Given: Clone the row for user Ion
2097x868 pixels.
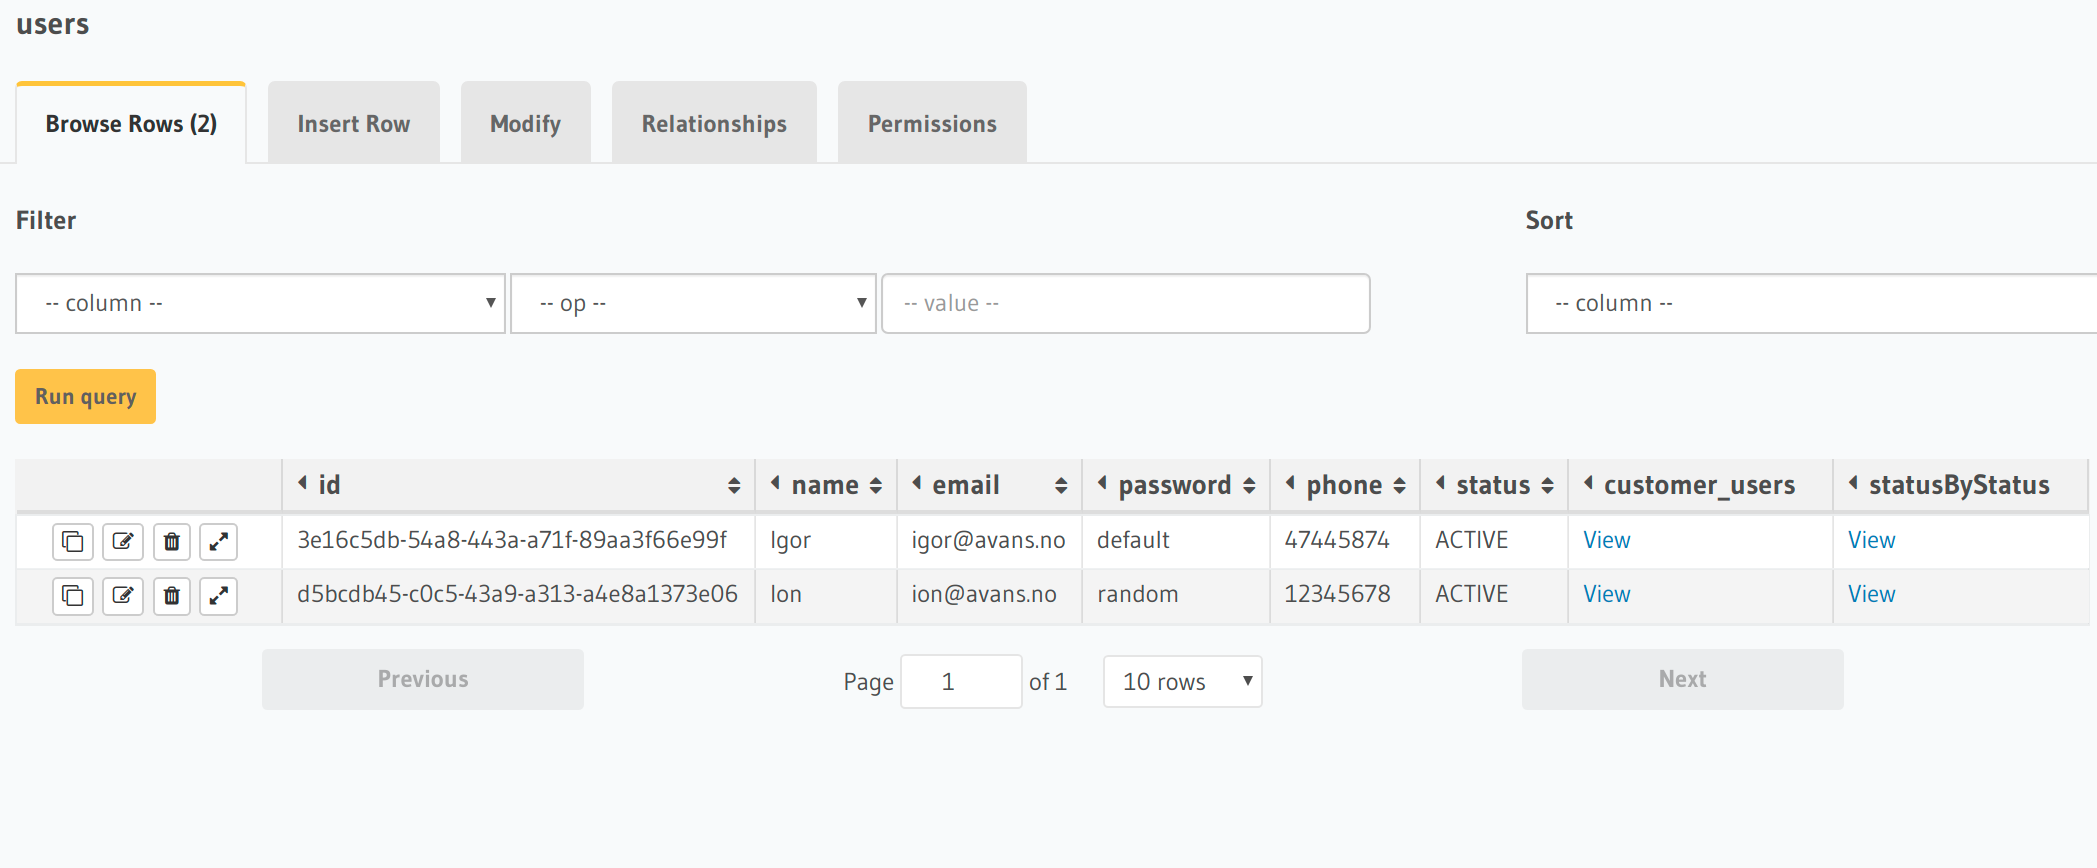Looking at the screenshot, I should [x=72, y=596].
